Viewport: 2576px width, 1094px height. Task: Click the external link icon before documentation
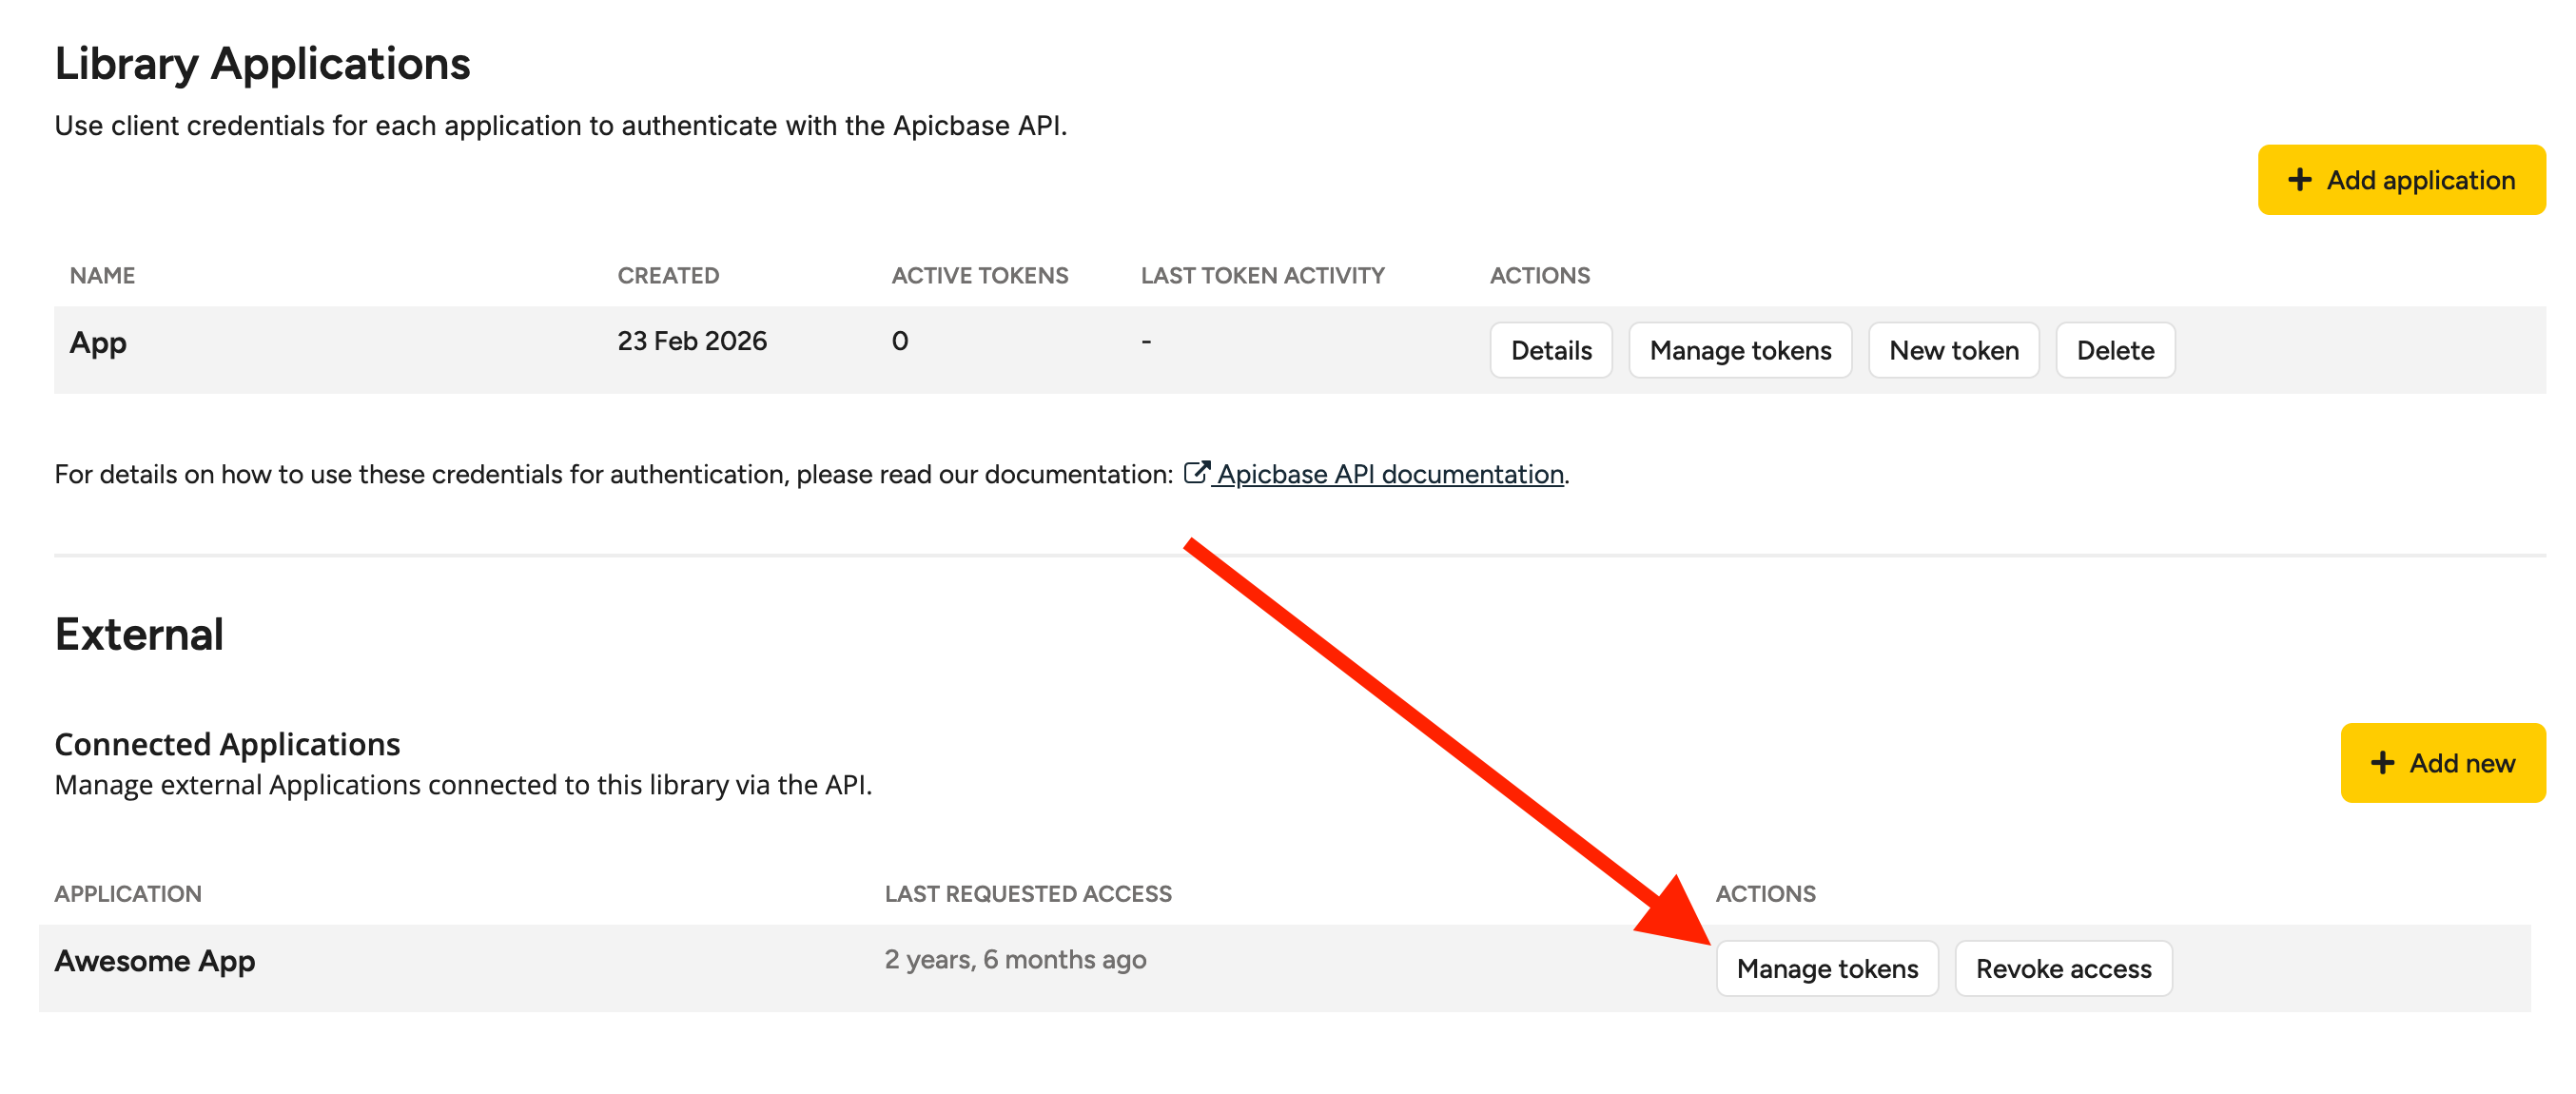[x=1196, y=473]
